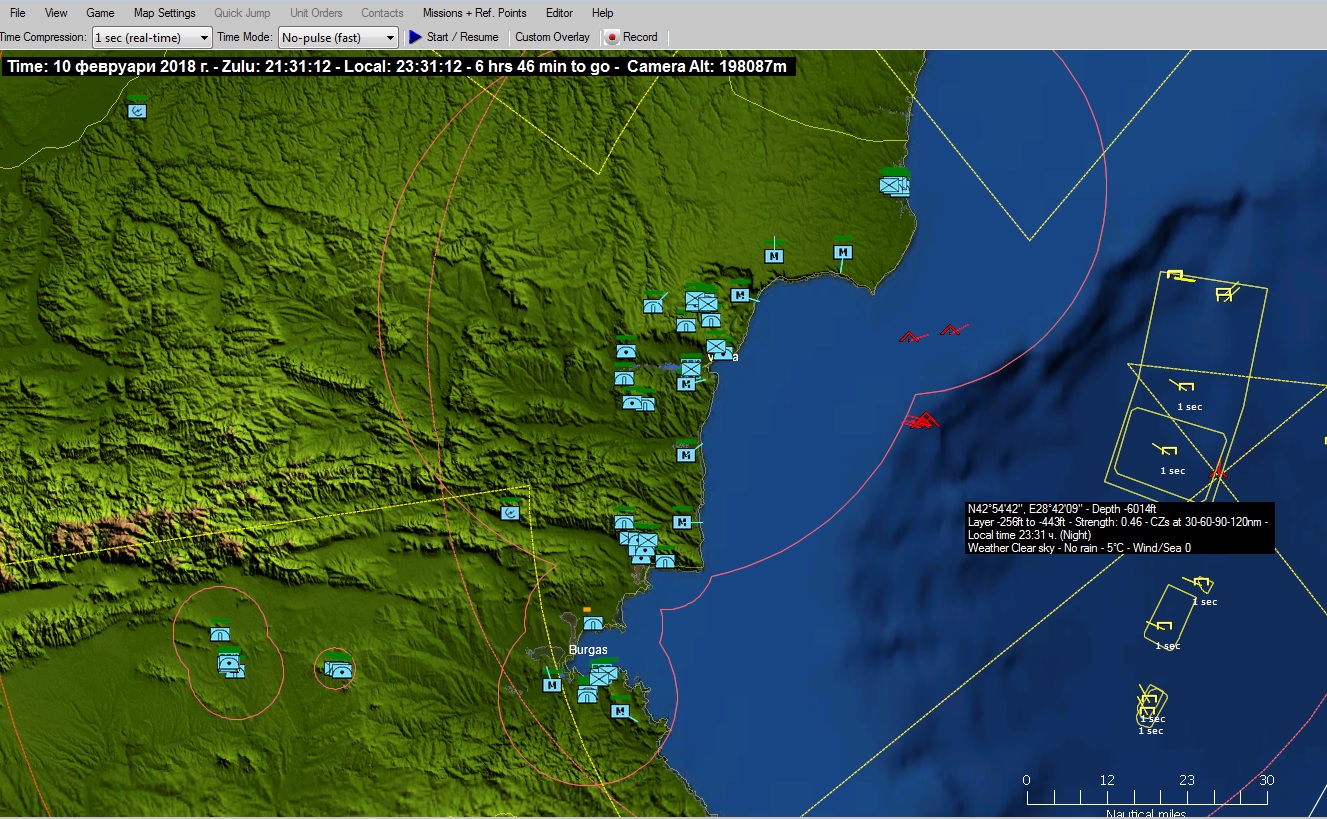Select the radar unit beside the dashed yellow corner
The width and height of the screenshot is (1327, 819).
click(x=510, y=513)
